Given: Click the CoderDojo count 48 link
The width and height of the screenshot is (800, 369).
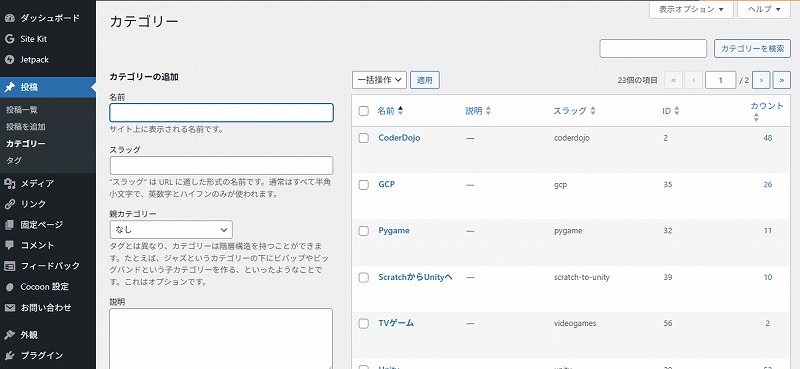Looking at the screenshot, I should tap(767, 138).
